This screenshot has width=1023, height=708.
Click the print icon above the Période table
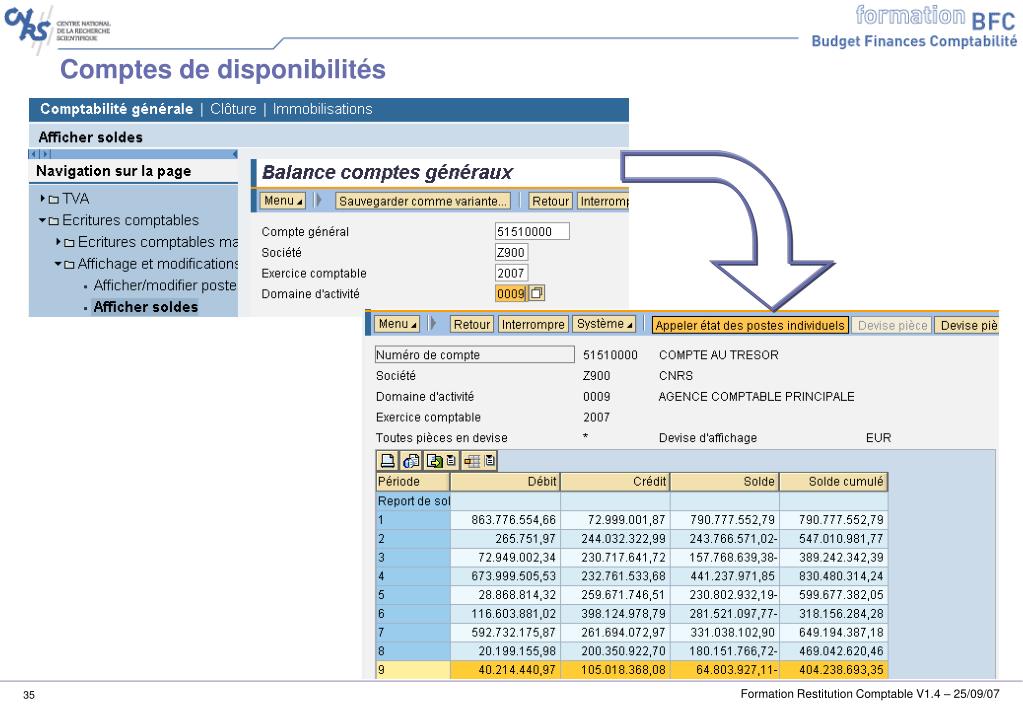tap(387, 461)
